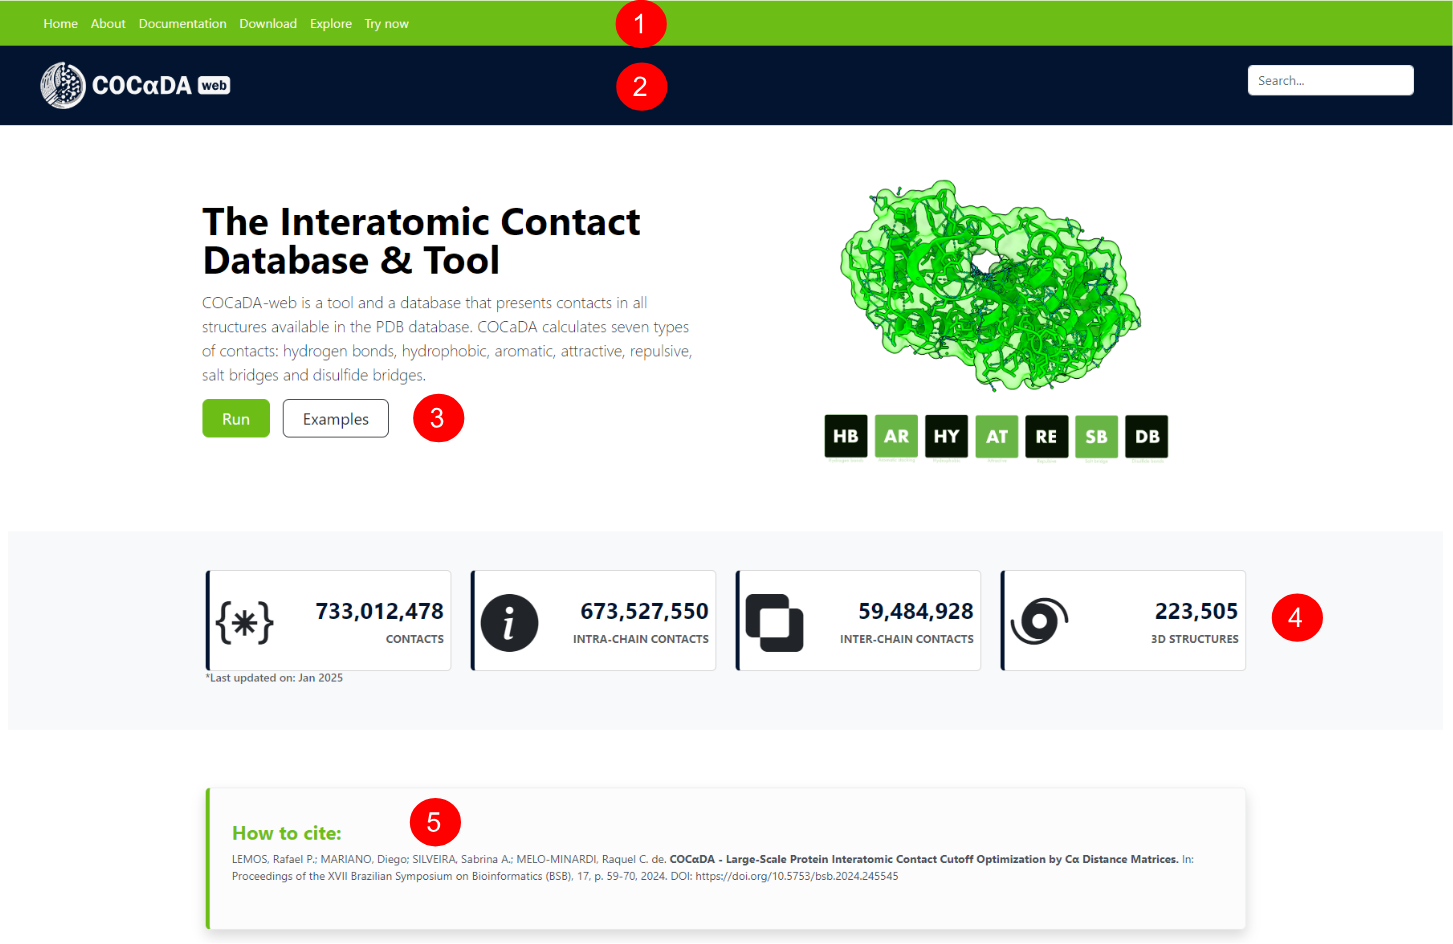Screen dimensions: 1453x944
Task: Select the RE repulsive contact tile
Action: coord(1047,436)
